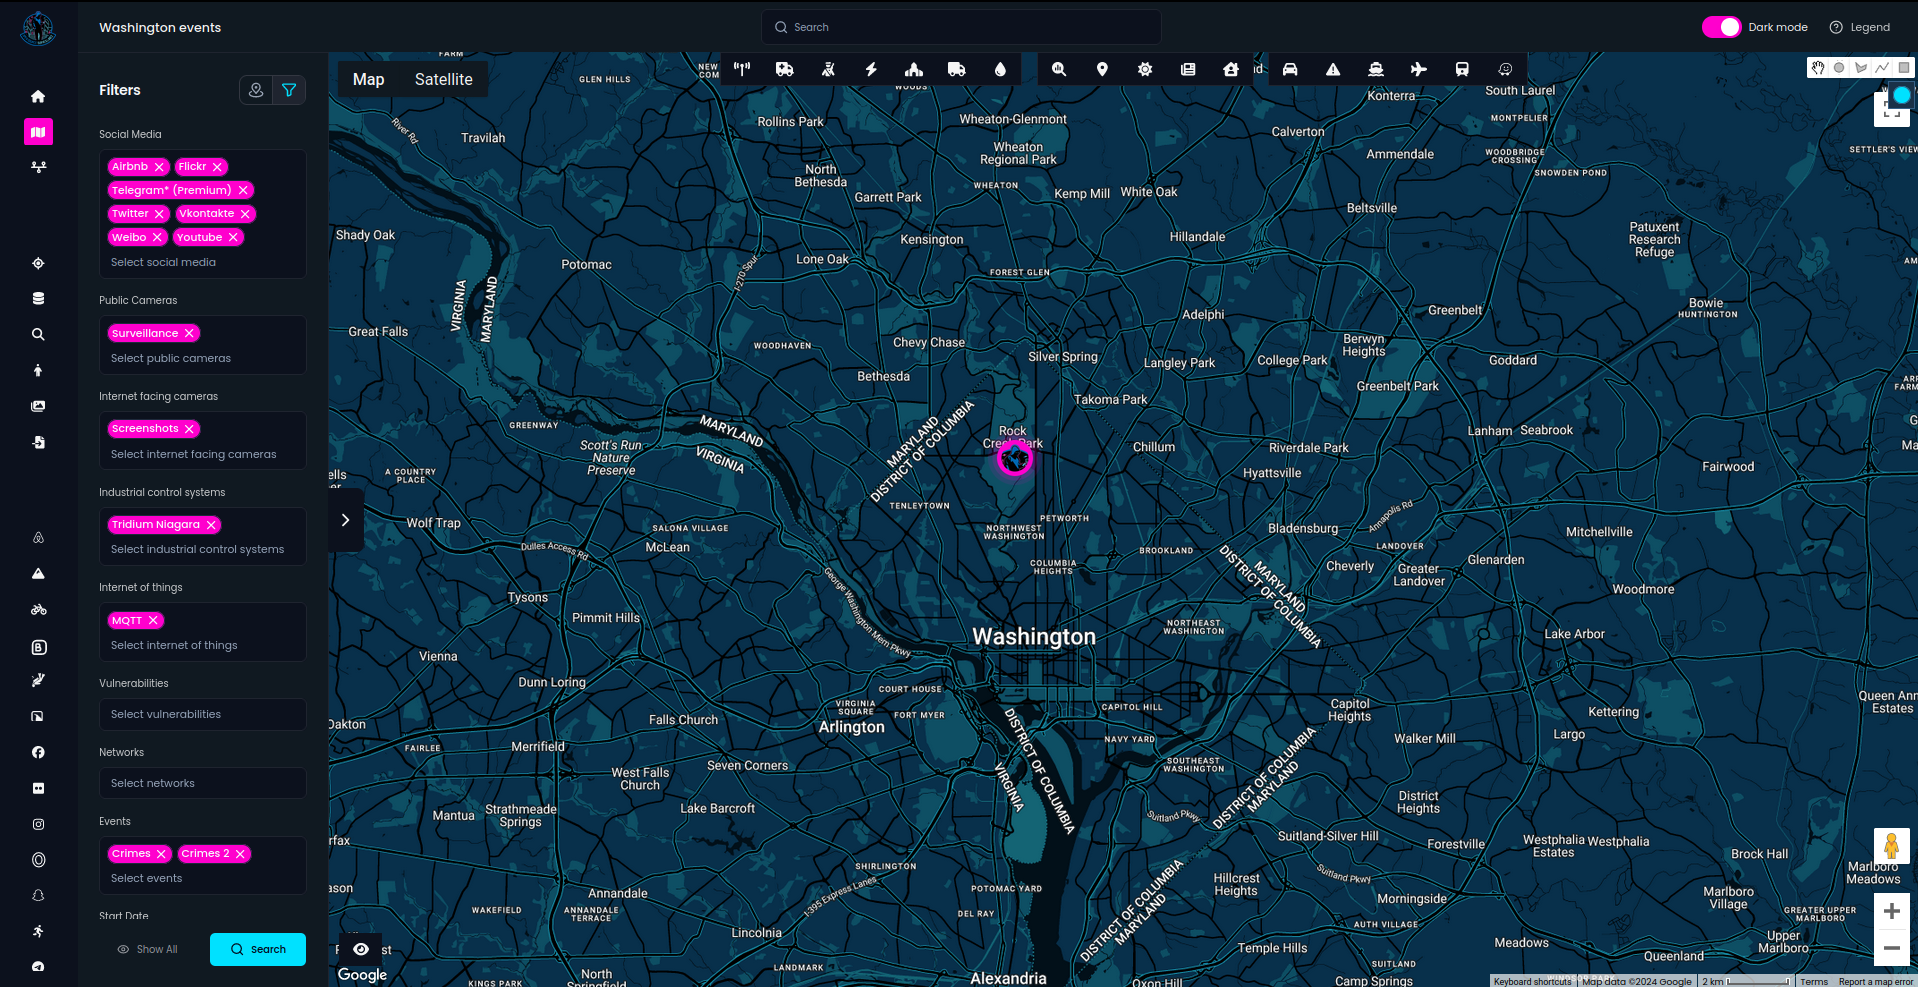Zoom in on the map
This screenshot has height=987, width=1918.
pyautogui.click(x=1891, y=911)
